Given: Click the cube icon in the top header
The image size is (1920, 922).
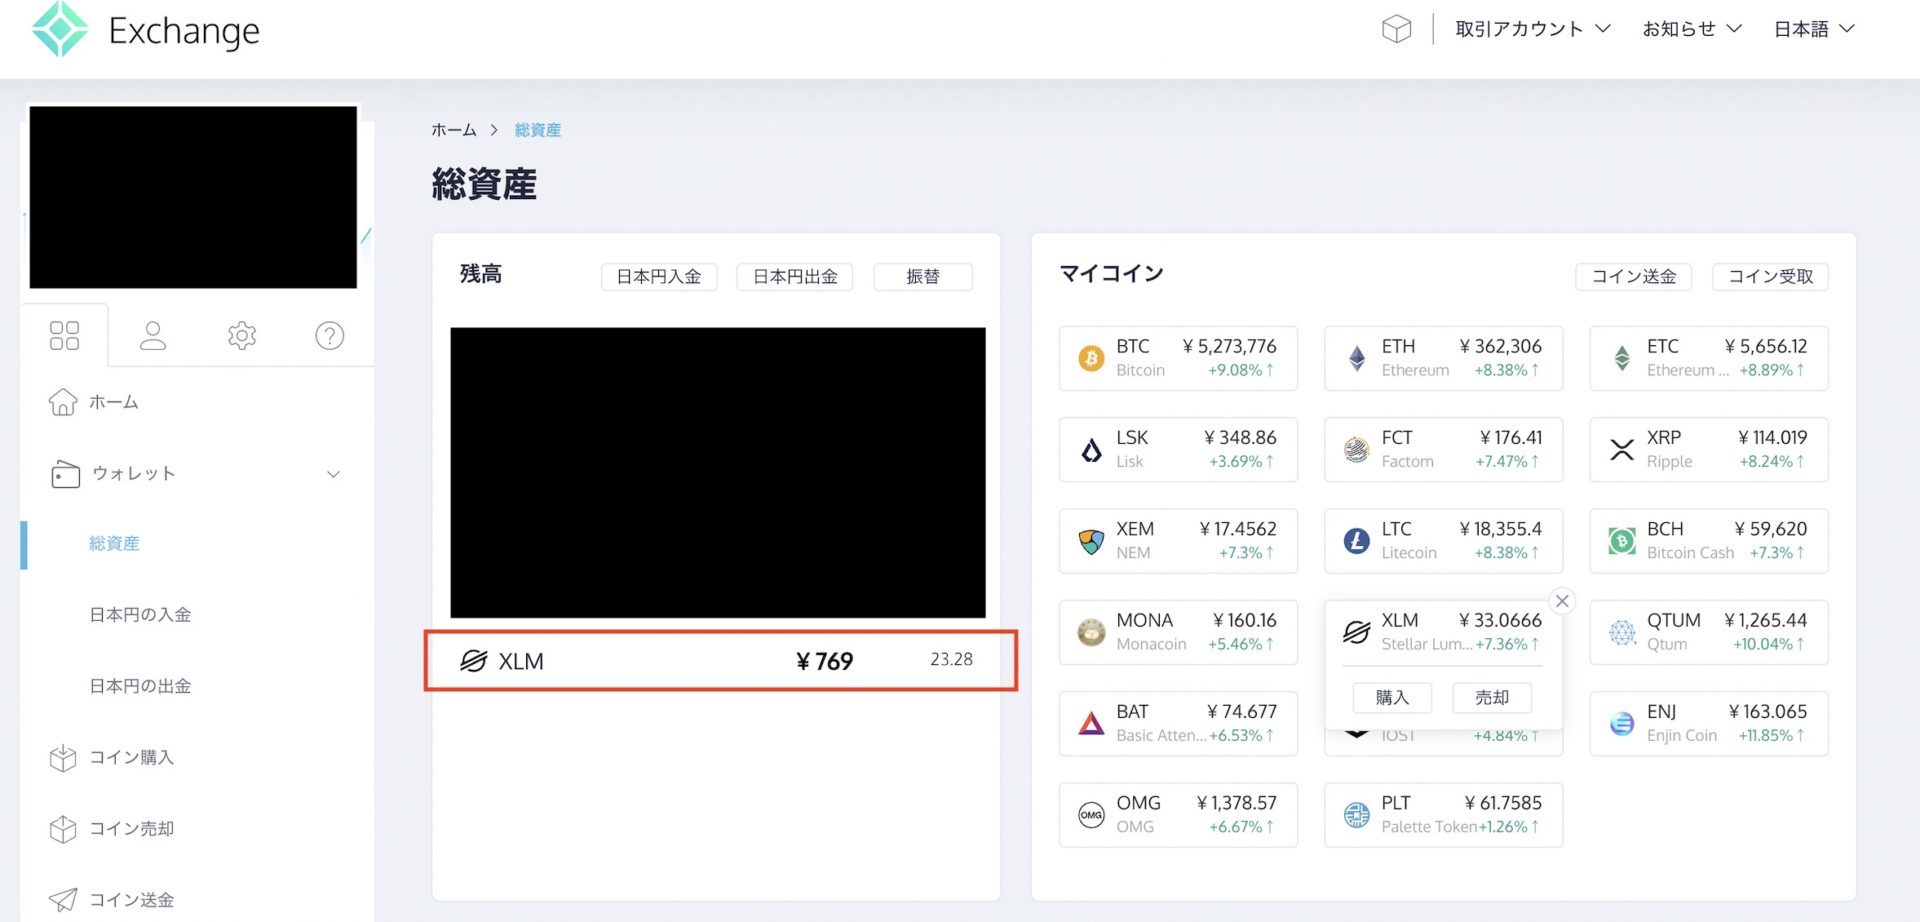Looking at the screenshot, I should 1396,29.
